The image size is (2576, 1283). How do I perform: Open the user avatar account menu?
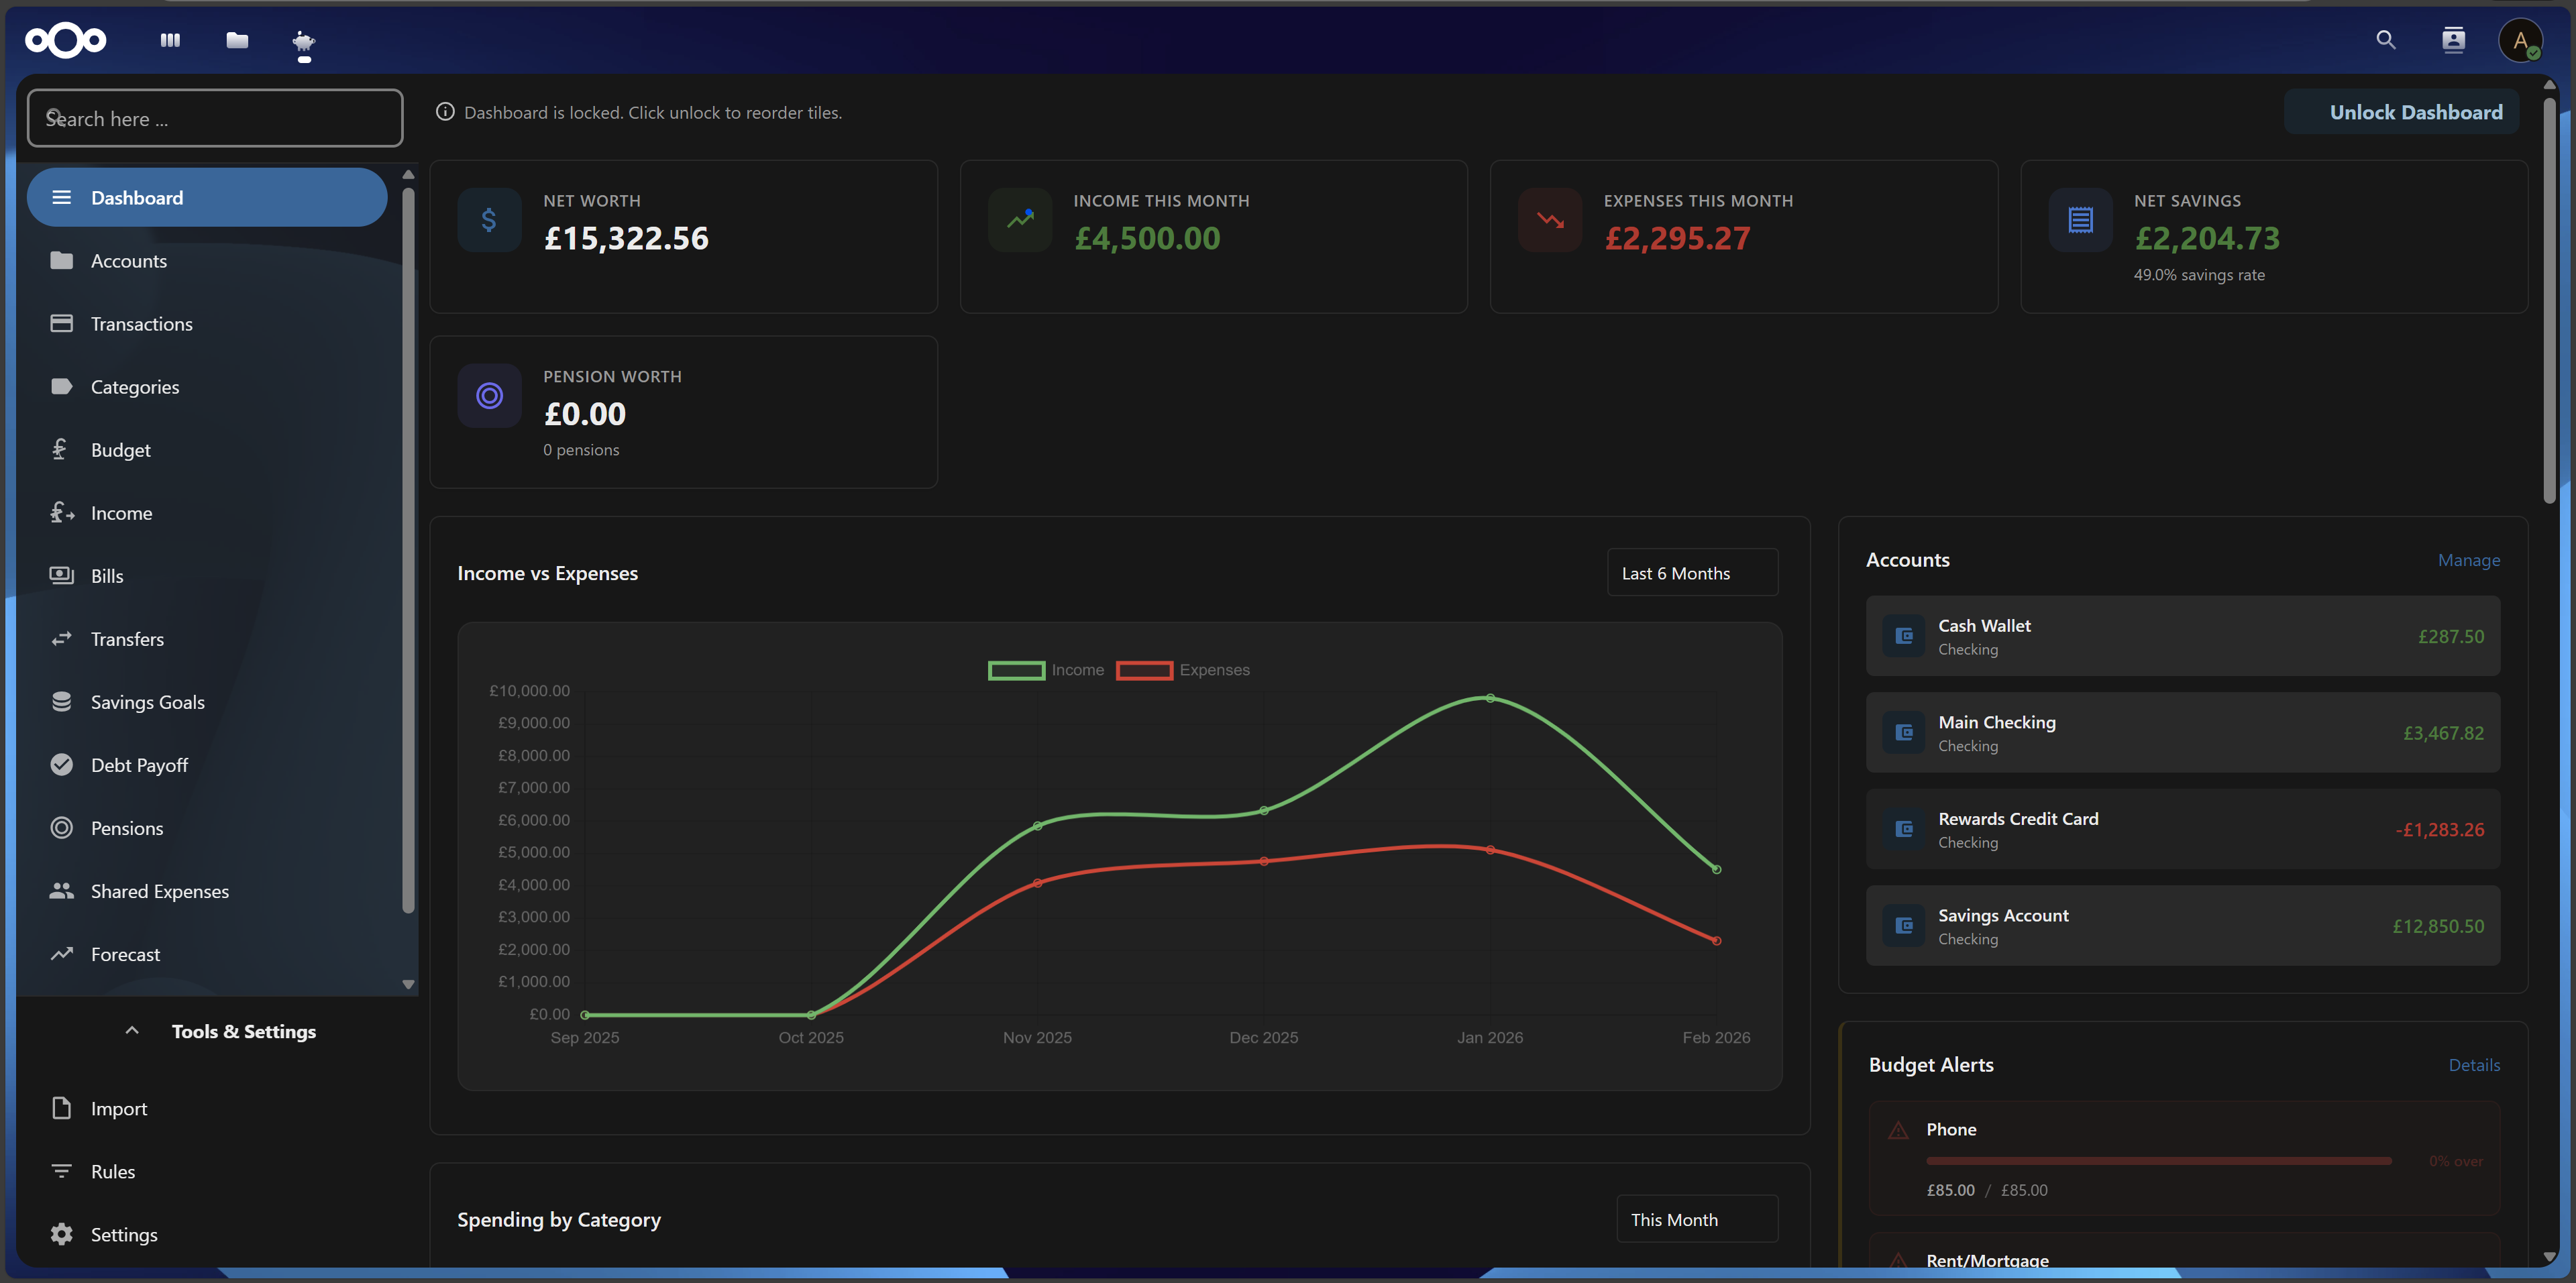[2519, 41]
